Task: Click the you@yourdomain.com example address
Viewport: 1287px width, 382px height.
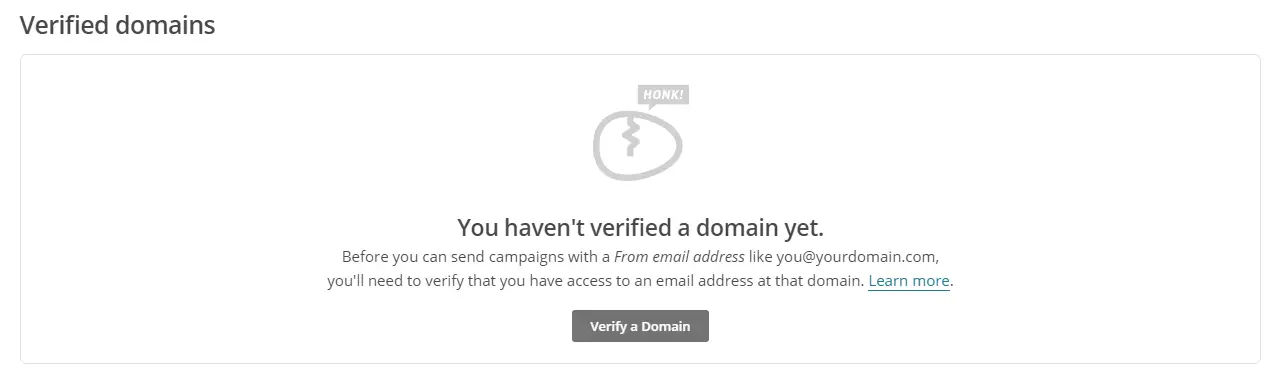Action: [x=857, y=256]
